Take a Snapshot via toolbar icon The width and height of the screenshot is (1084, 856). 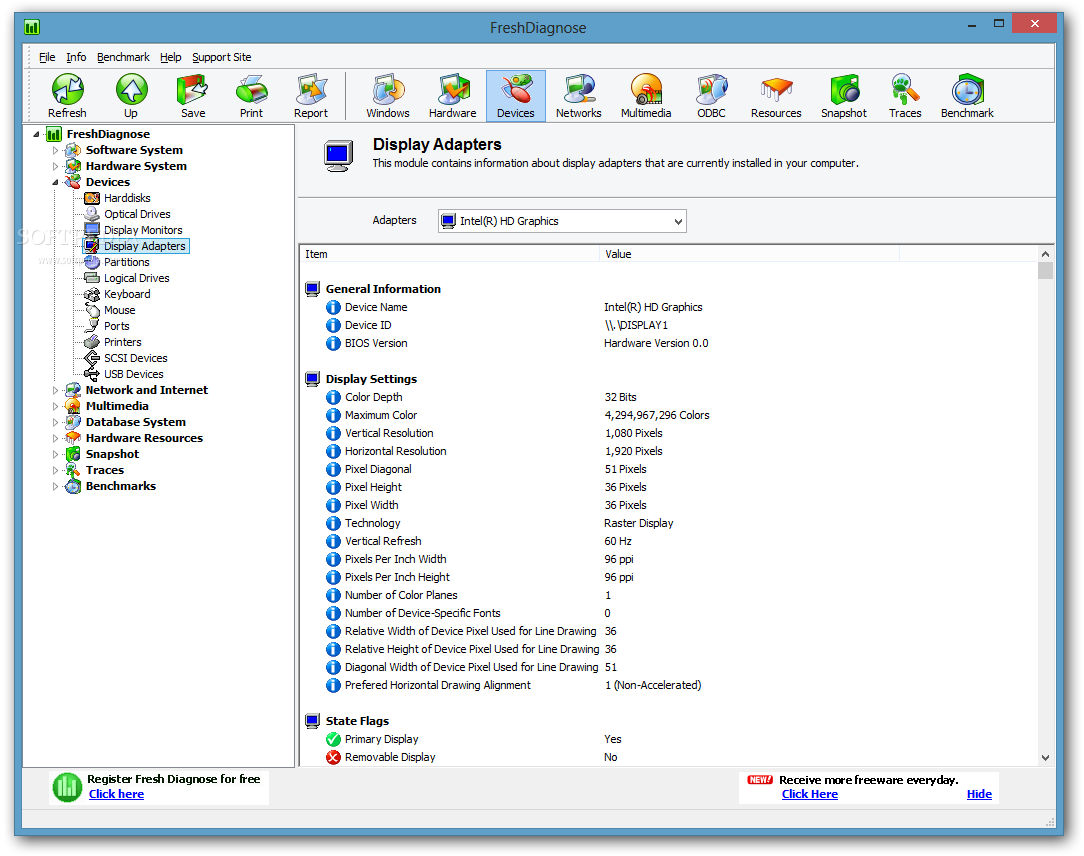(844, 96)
